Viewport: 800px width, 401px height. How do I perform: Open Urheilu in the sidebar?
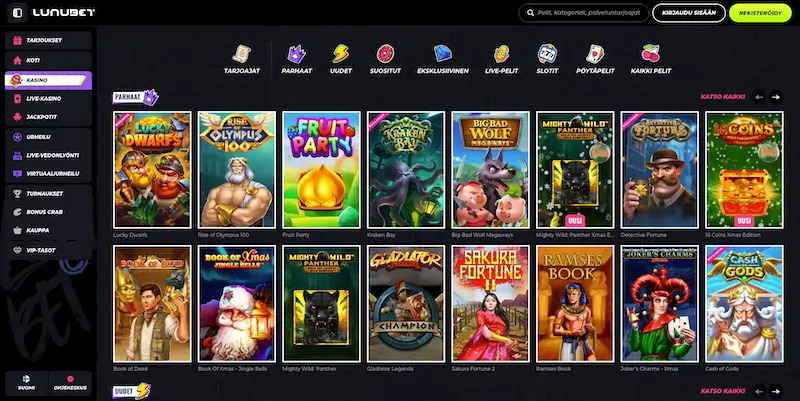click(48, 137)
